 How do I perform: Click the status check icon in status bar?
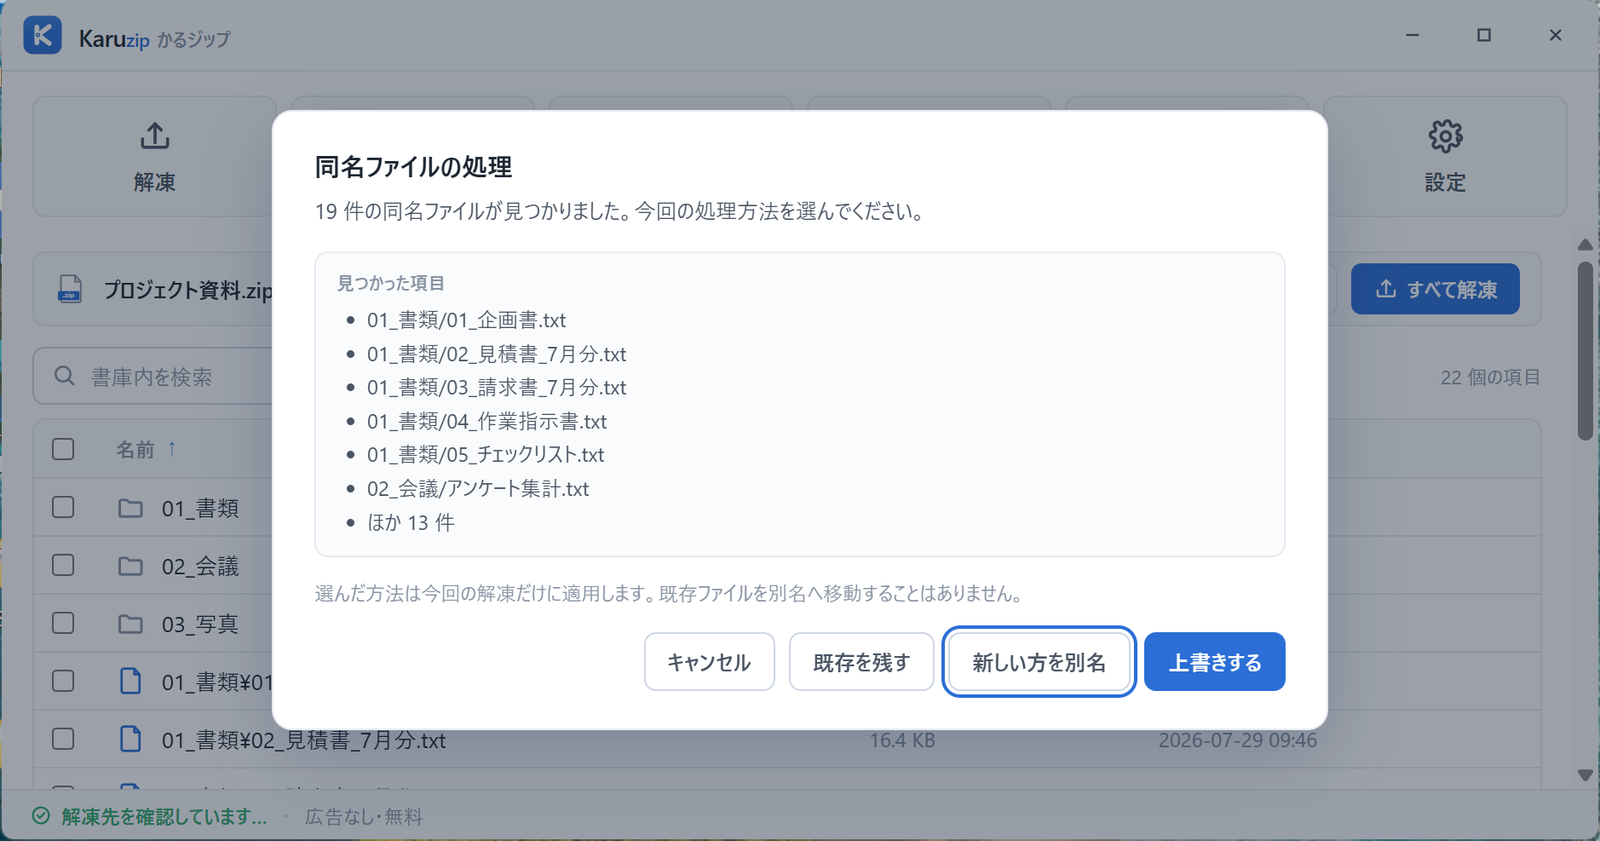[x=41, y=816]
